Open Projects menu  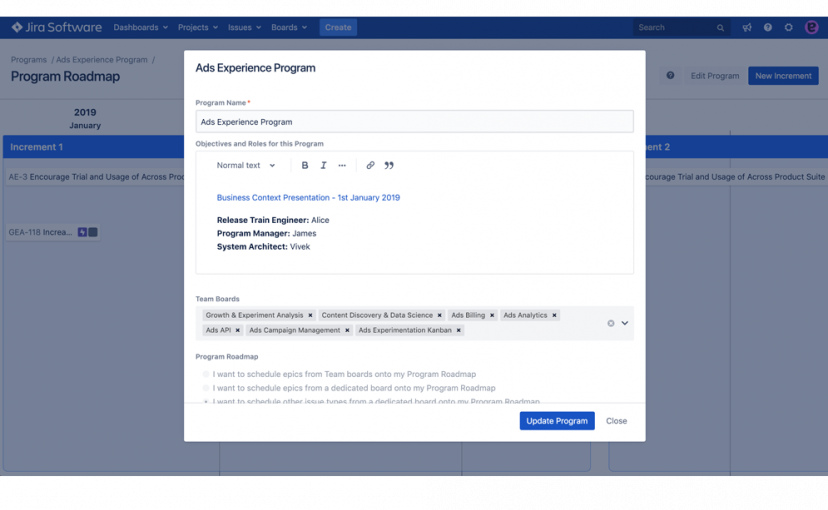click(197, 27)
